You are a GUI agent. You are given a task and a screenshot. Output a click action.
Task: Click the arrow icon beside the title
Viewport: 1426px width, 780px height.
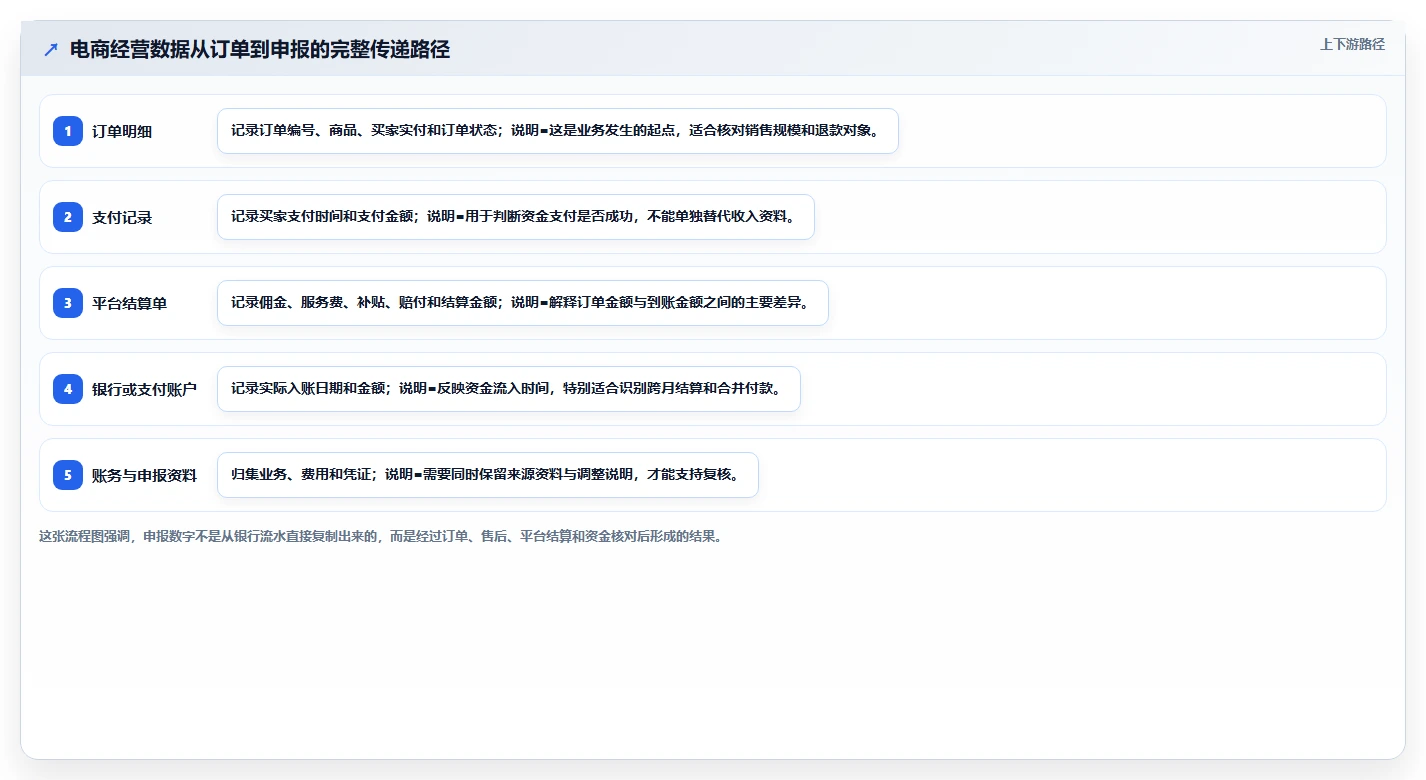click(x=51, y=50)
